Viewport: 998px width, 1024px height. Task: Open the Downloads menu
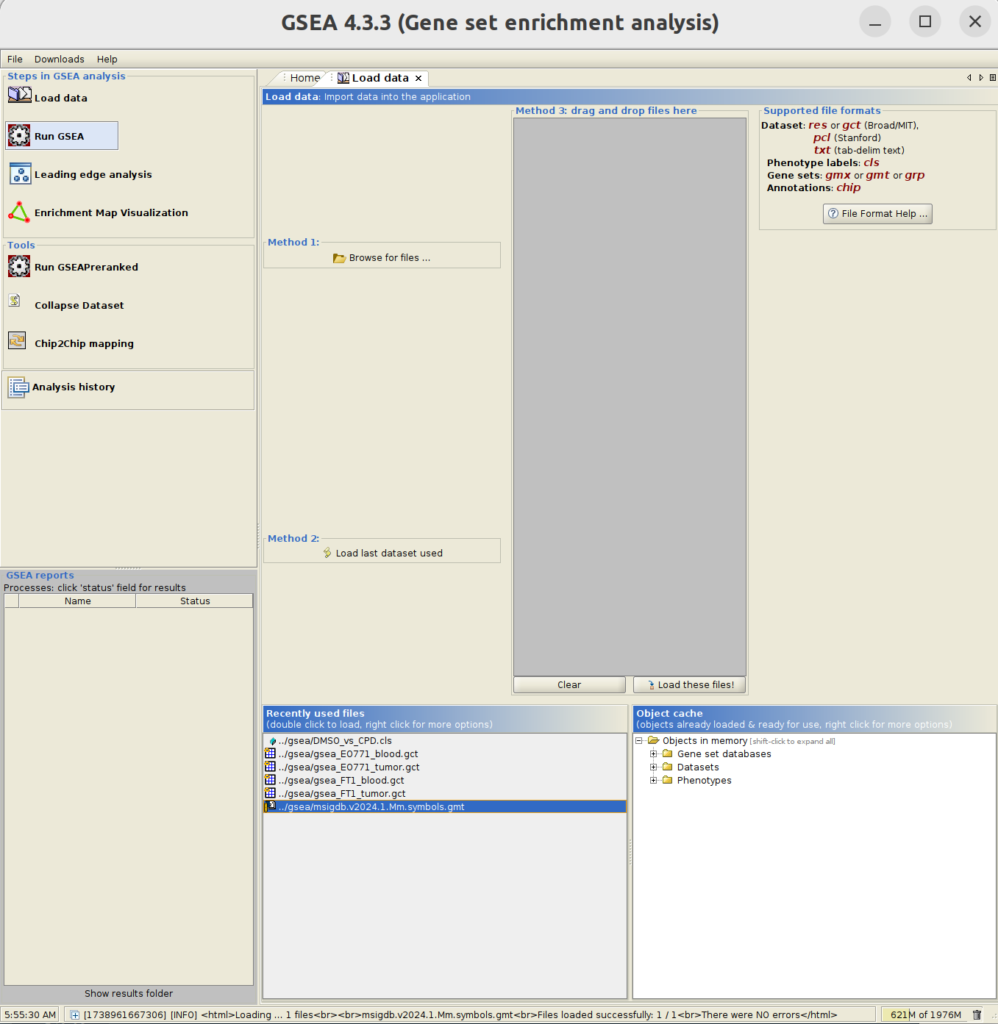click(x=59, y=59)
